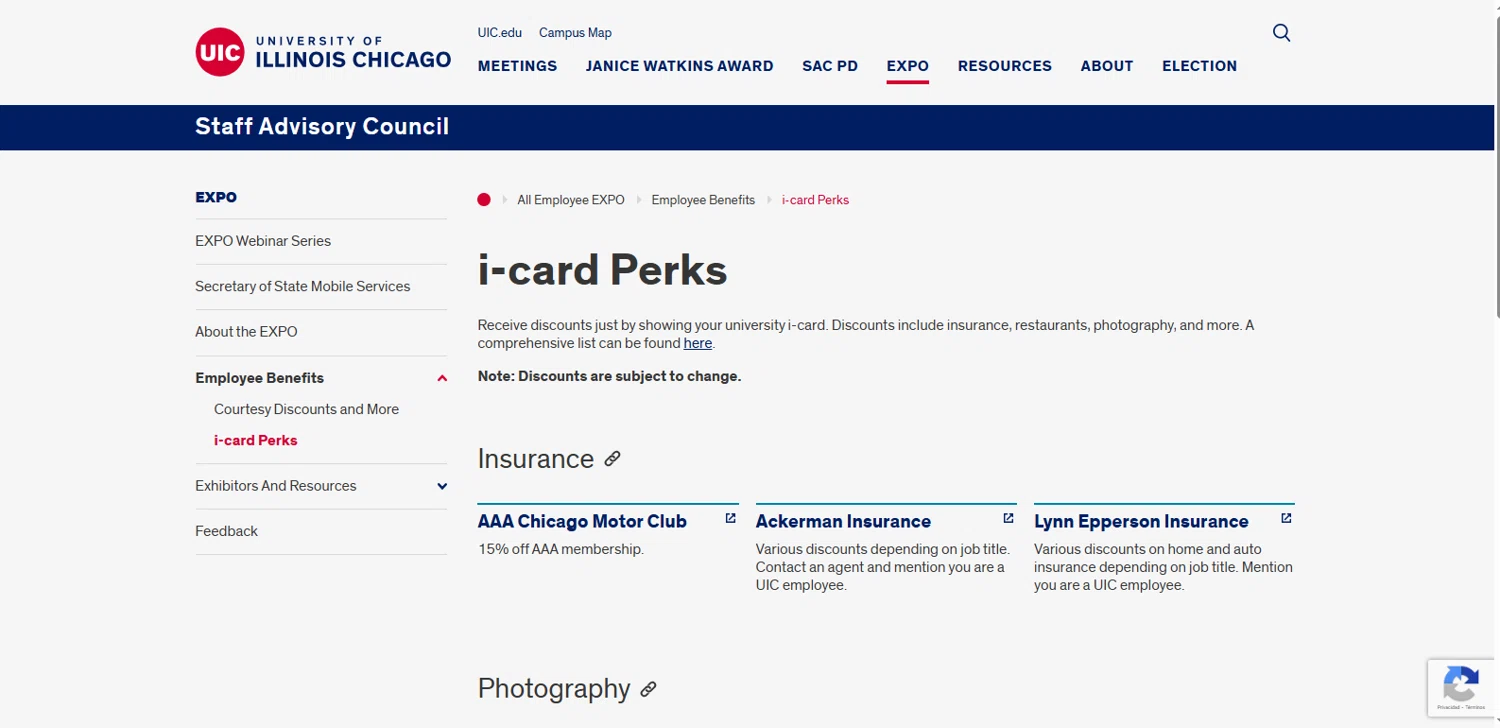This screenshot has width=1500, height=728.
Task: Open the SAC PD menu
Action: coord(830,66)
